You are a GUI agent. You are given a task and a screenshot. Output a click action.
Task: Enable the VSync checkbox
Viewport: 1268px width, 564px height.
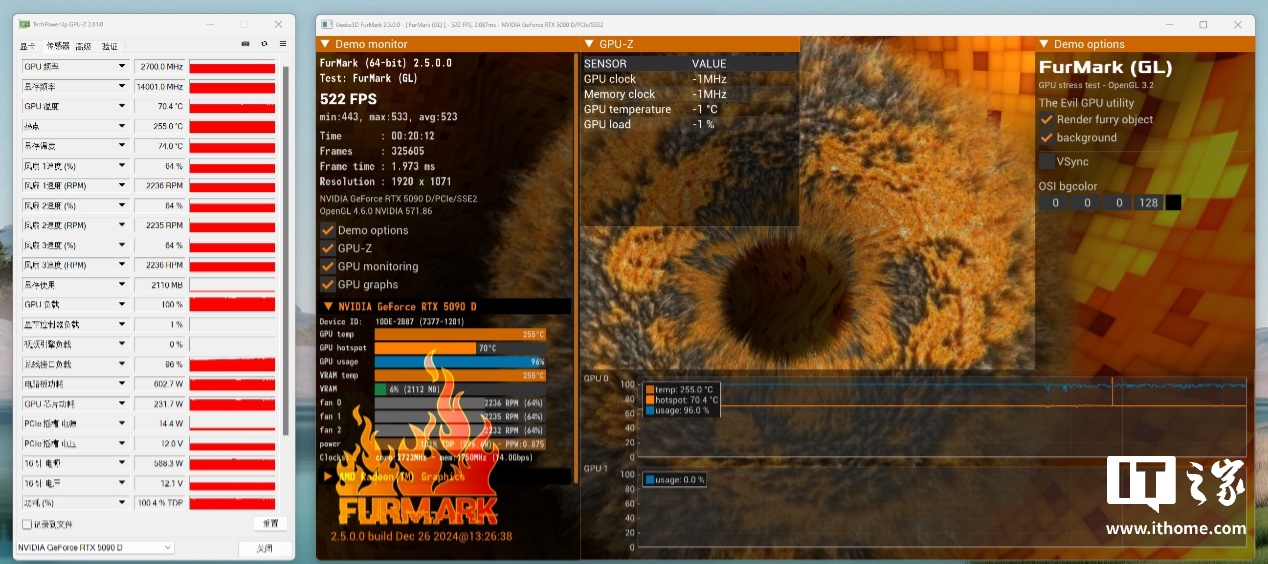(x=1047, y=161)
